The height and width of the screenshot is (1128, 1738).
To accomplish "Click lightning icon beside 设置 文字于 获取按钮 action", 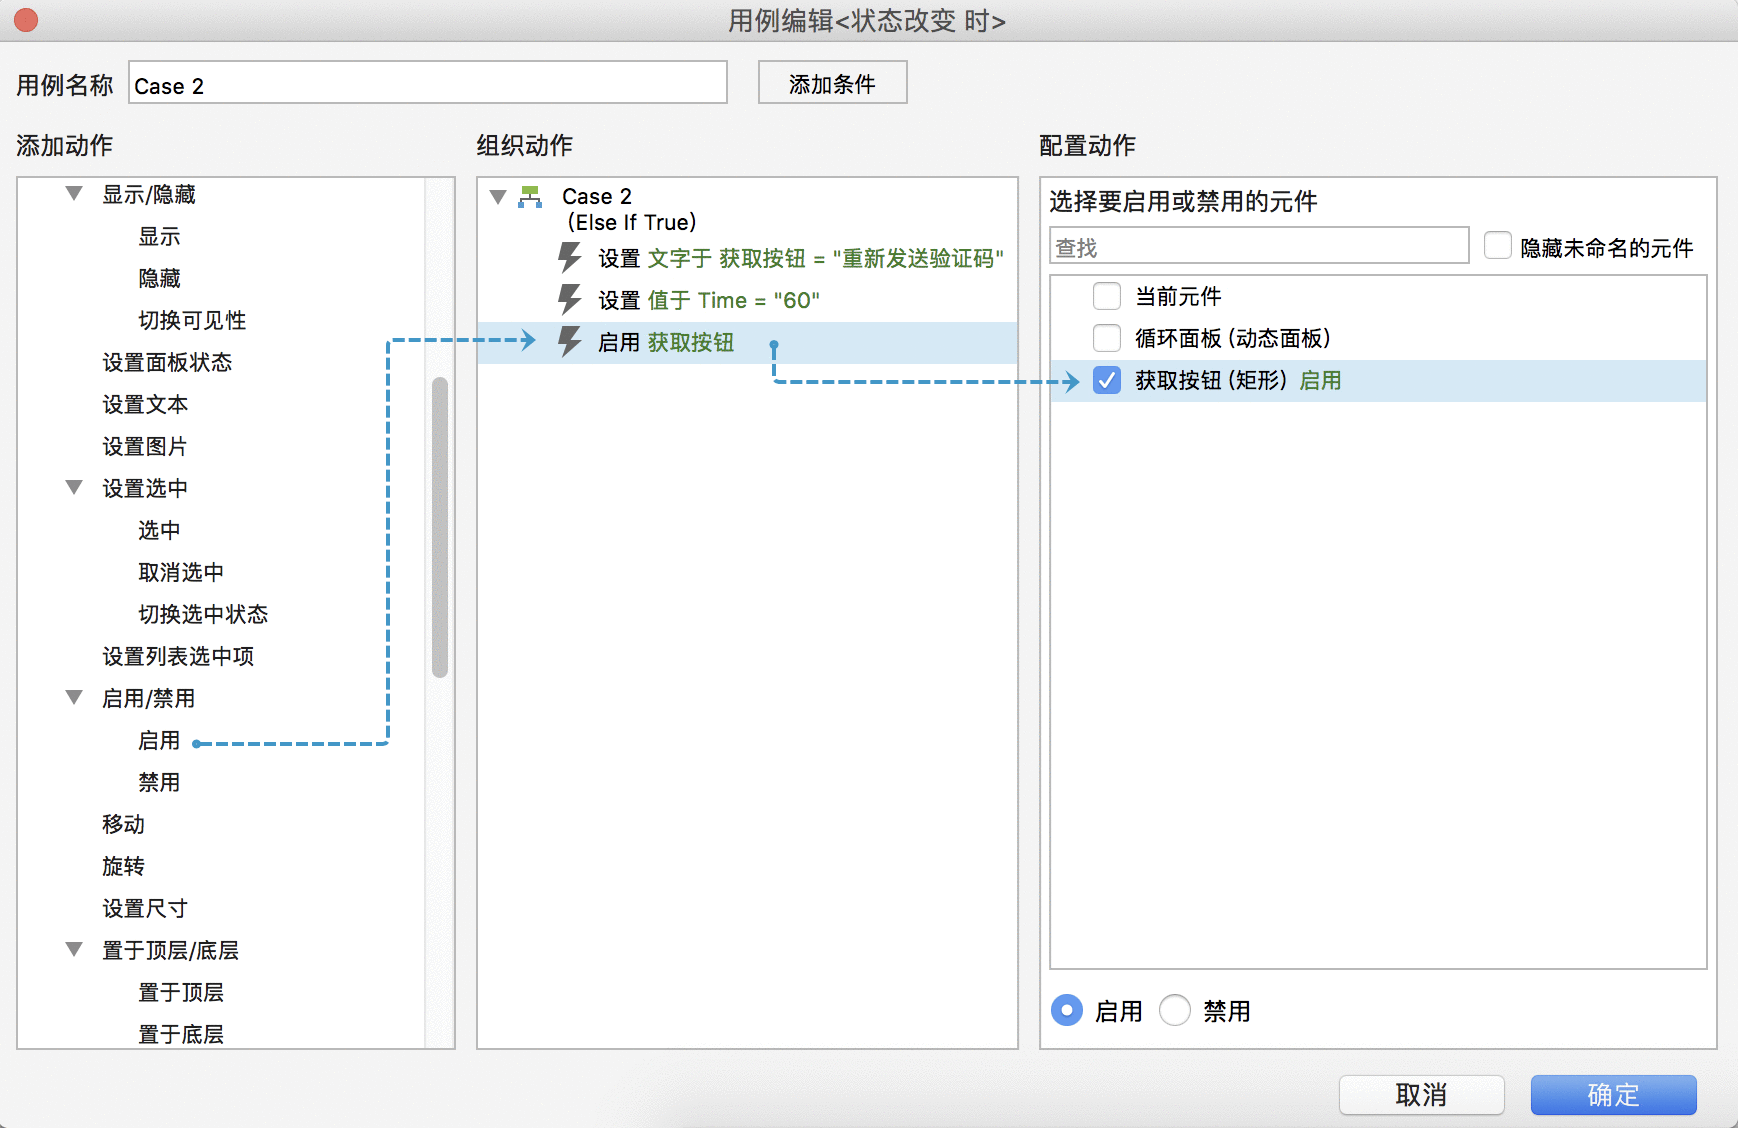I will click(x=569, y=258).
